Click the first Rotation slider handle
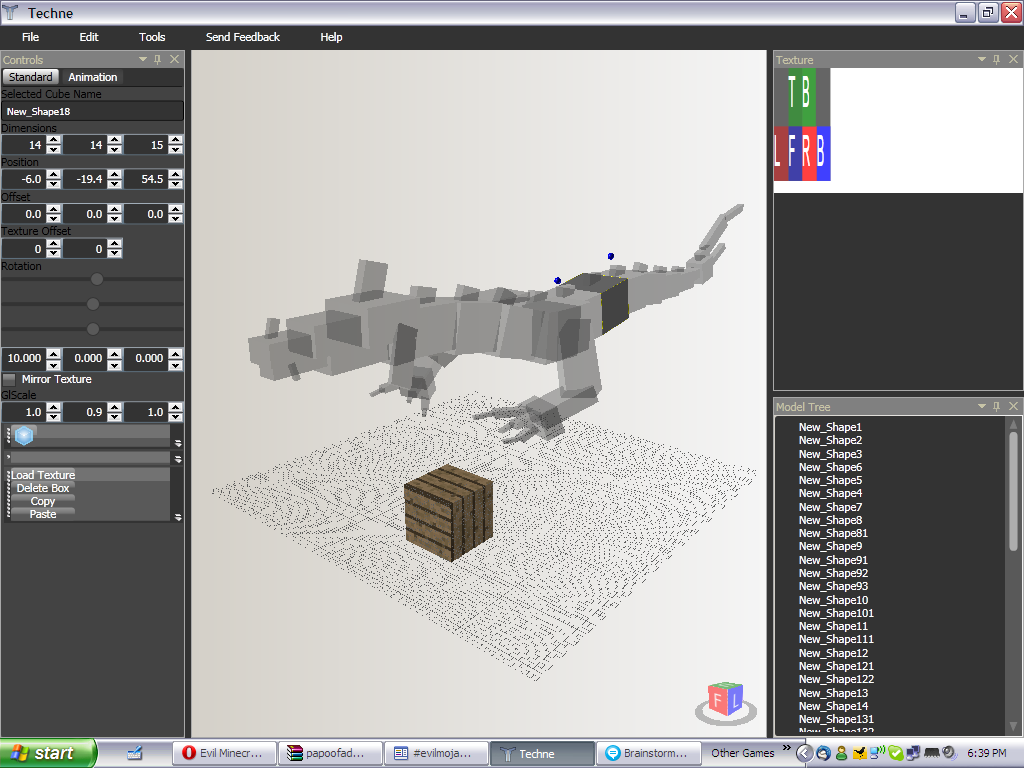The image size is (1024, 768). tap(97, 279)
